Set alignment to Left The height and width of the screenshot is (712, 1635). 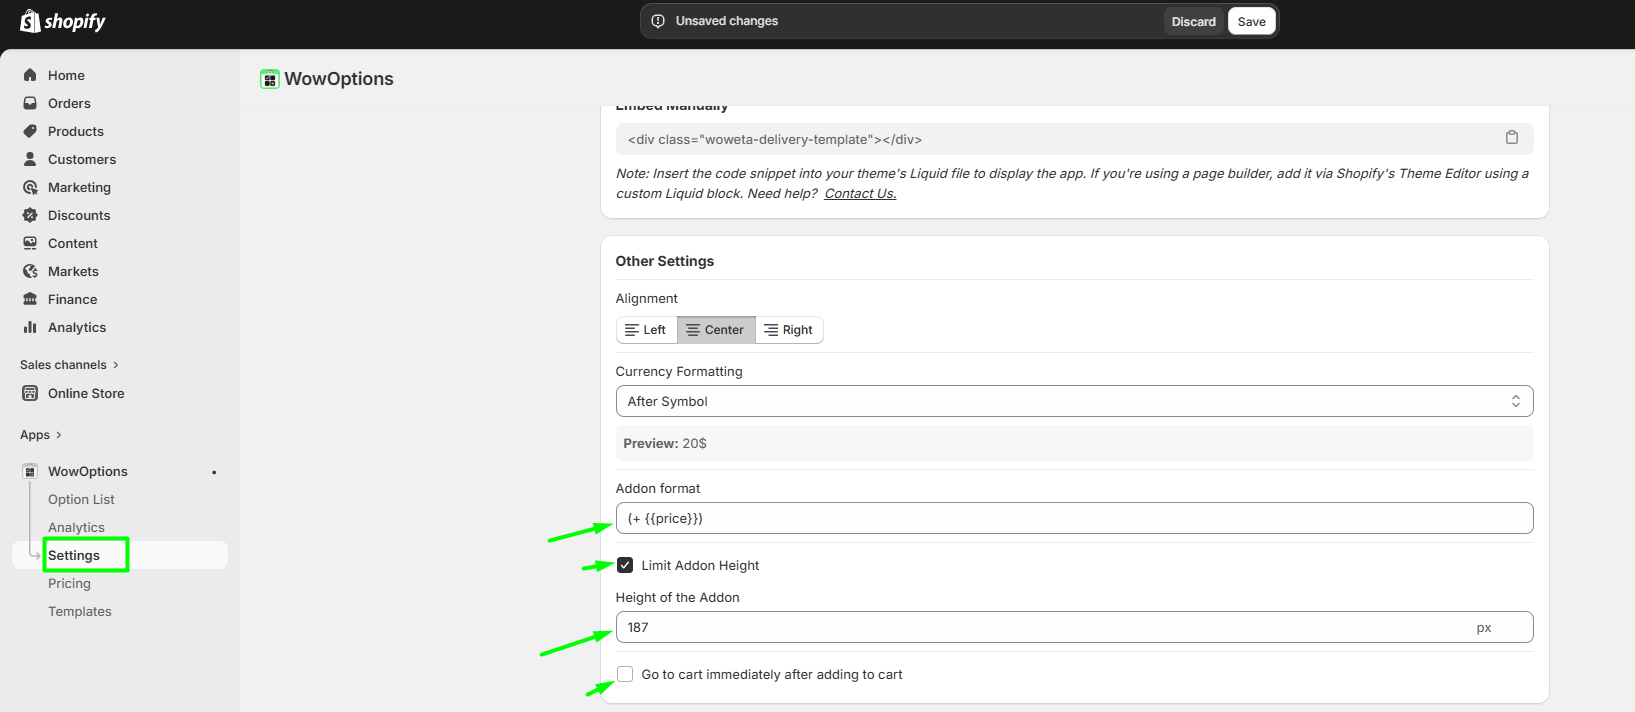[x=646, y=330]
